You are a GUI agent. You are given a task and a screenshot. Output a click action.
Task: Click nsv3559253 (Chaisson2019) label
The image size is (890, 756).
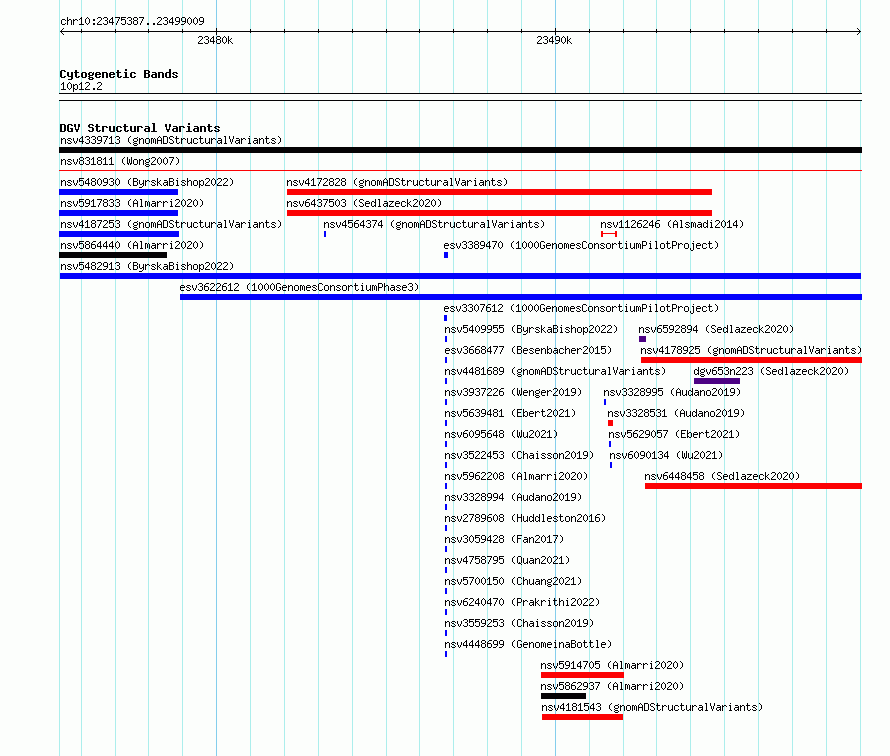click(519, 623)
